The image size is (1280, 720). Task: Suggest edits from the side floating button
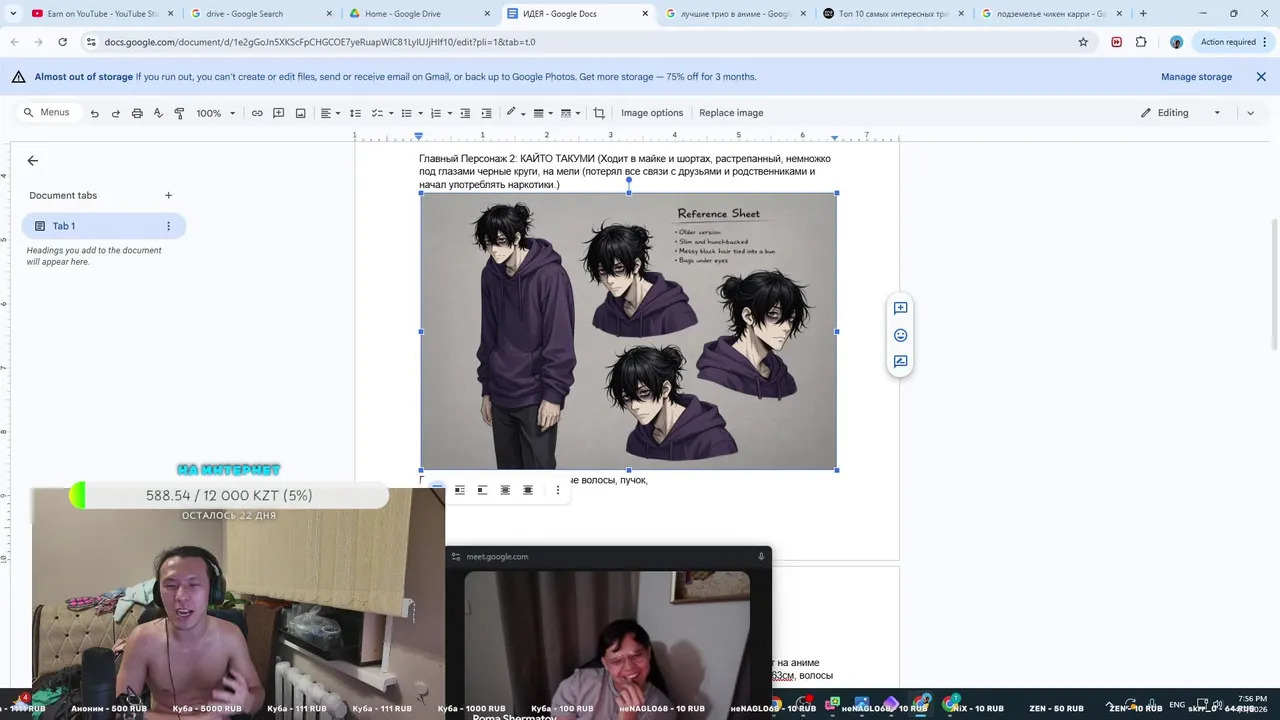pyautogui.click(x=900, y=362)
